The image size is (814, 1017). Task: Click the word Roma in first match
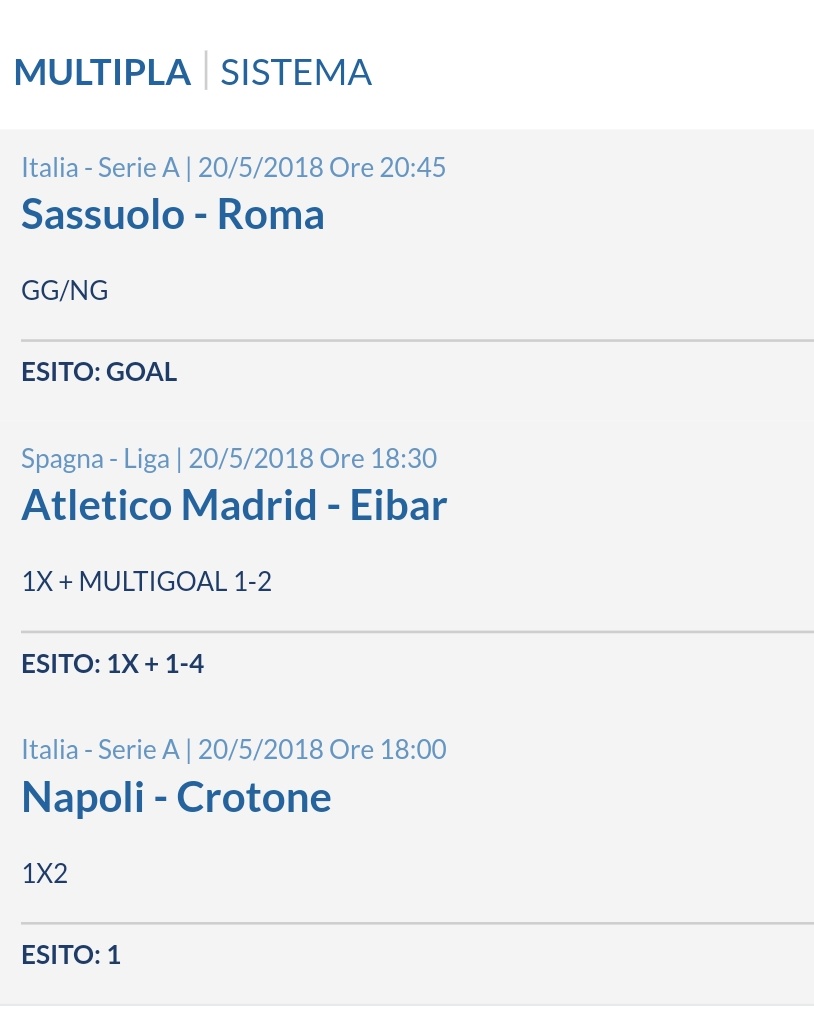[x=270, y=215]
